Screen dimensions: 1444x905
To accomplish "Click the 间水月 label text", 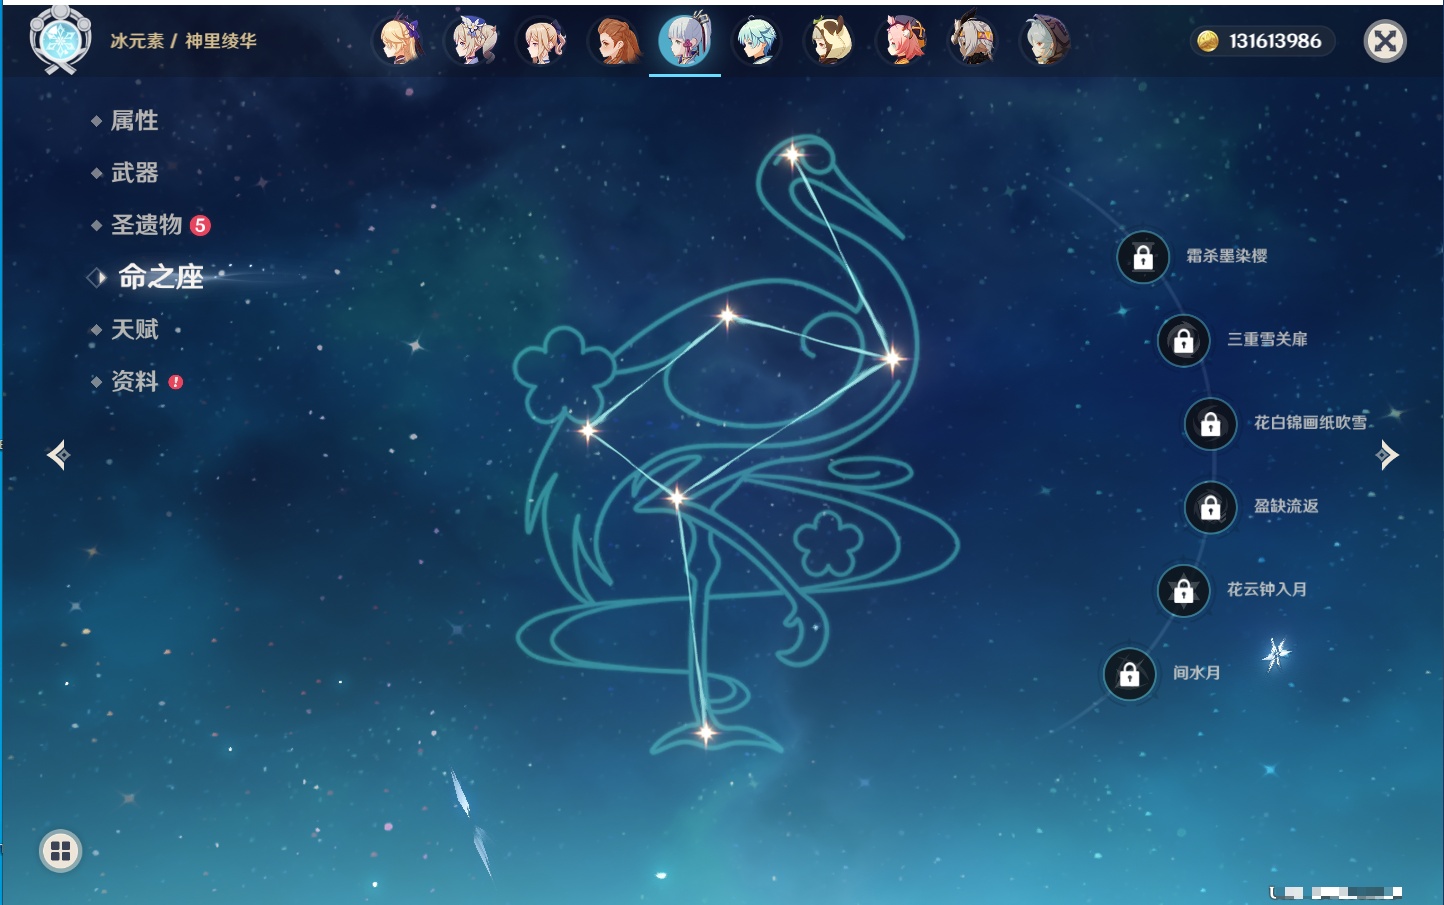I will click(1197, 673).
